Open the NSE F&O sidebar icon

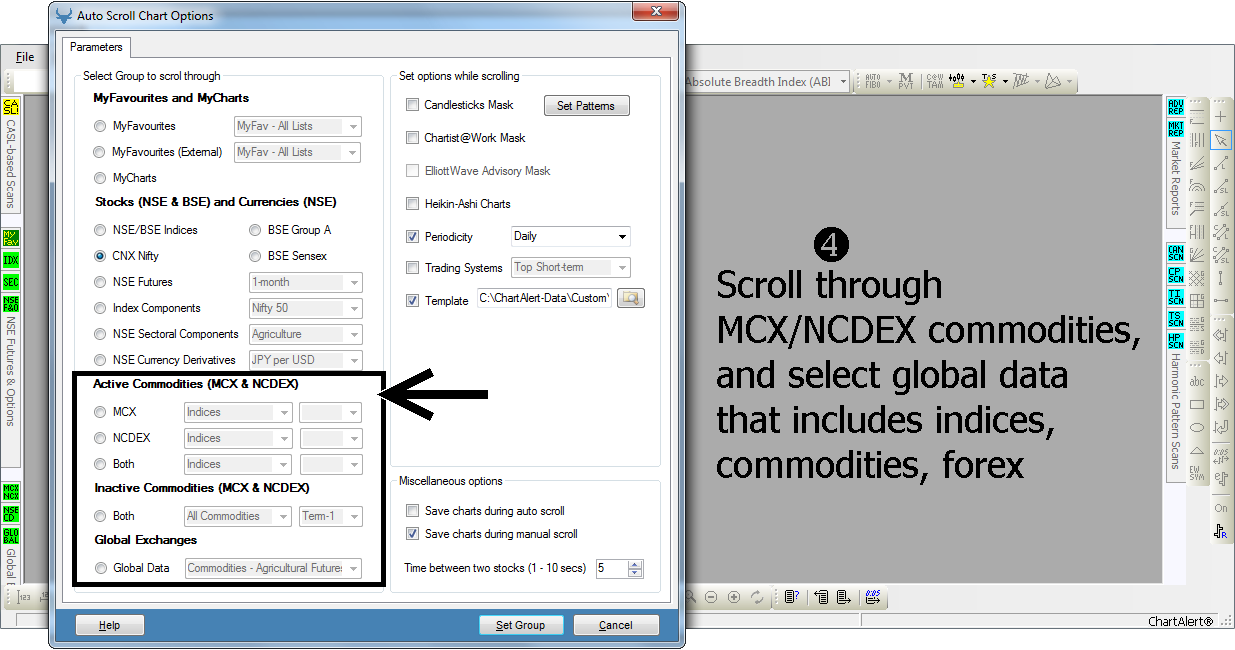point(12,303)
